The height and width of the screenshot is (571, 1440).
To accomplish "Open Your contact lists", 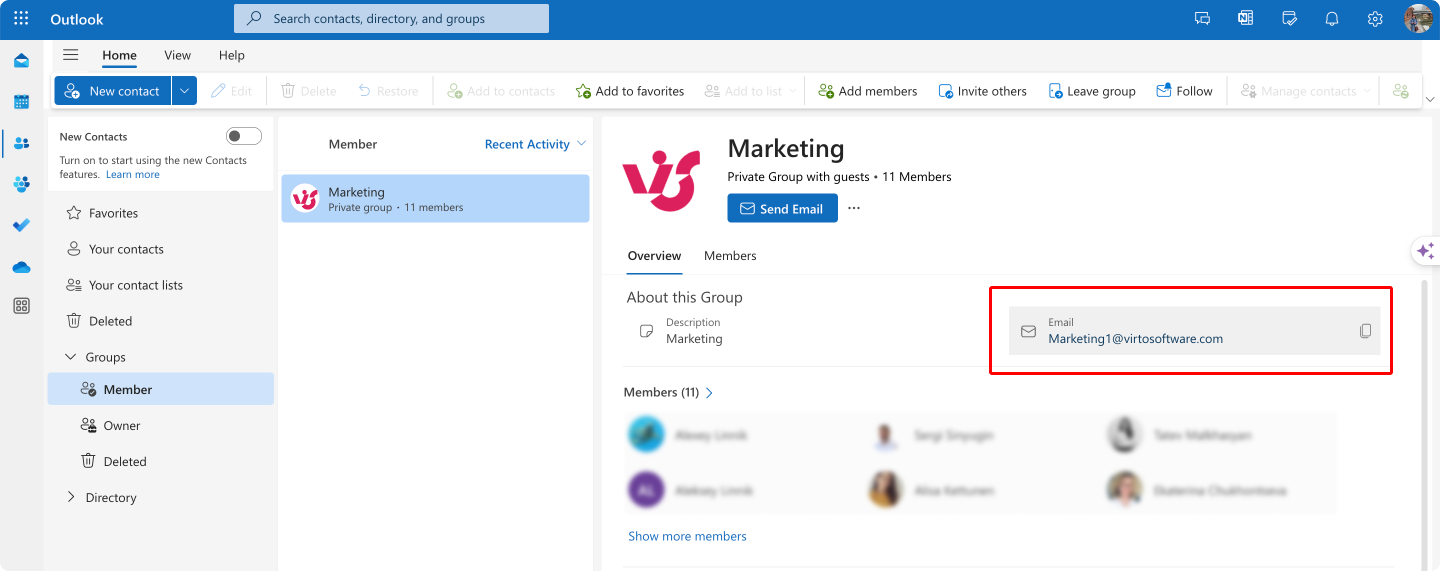I will pyautogui.click(x=160, y=285).
